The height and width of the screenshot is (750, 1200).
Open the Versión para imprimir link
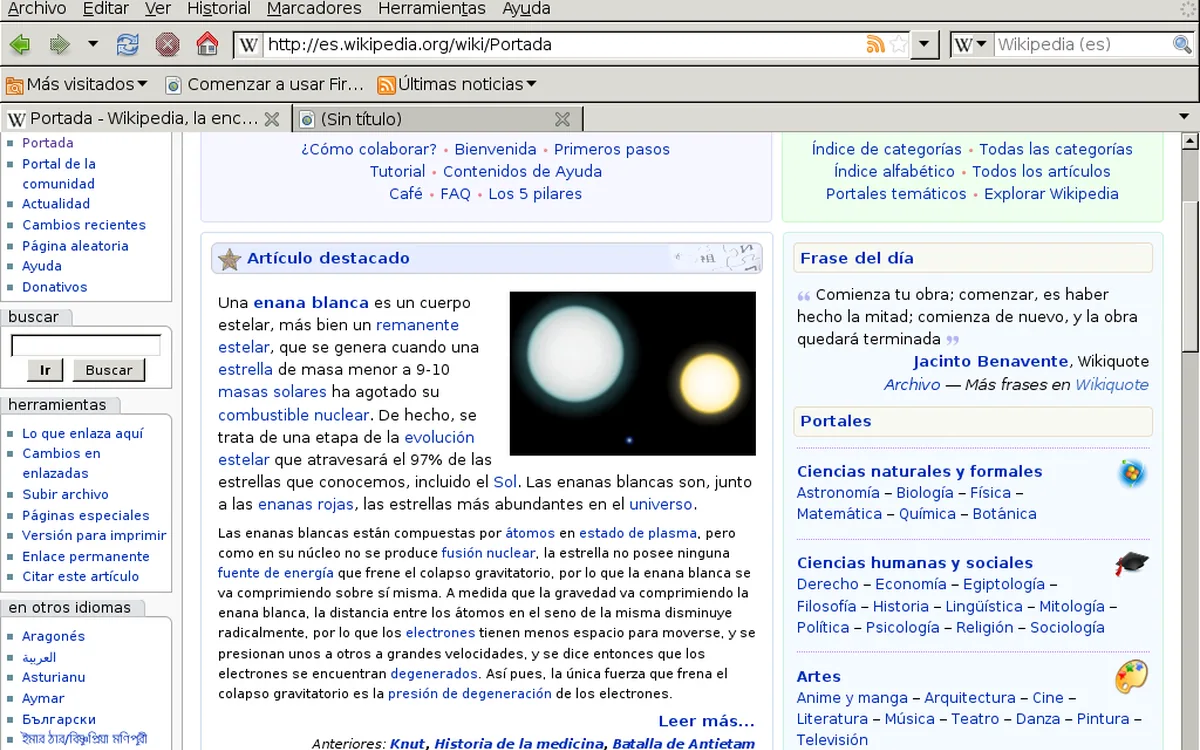point(94,536)
